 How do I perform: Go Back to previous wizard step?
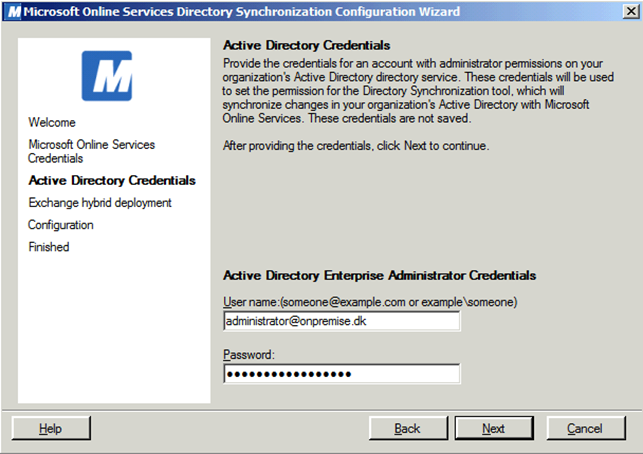(408, 428)
